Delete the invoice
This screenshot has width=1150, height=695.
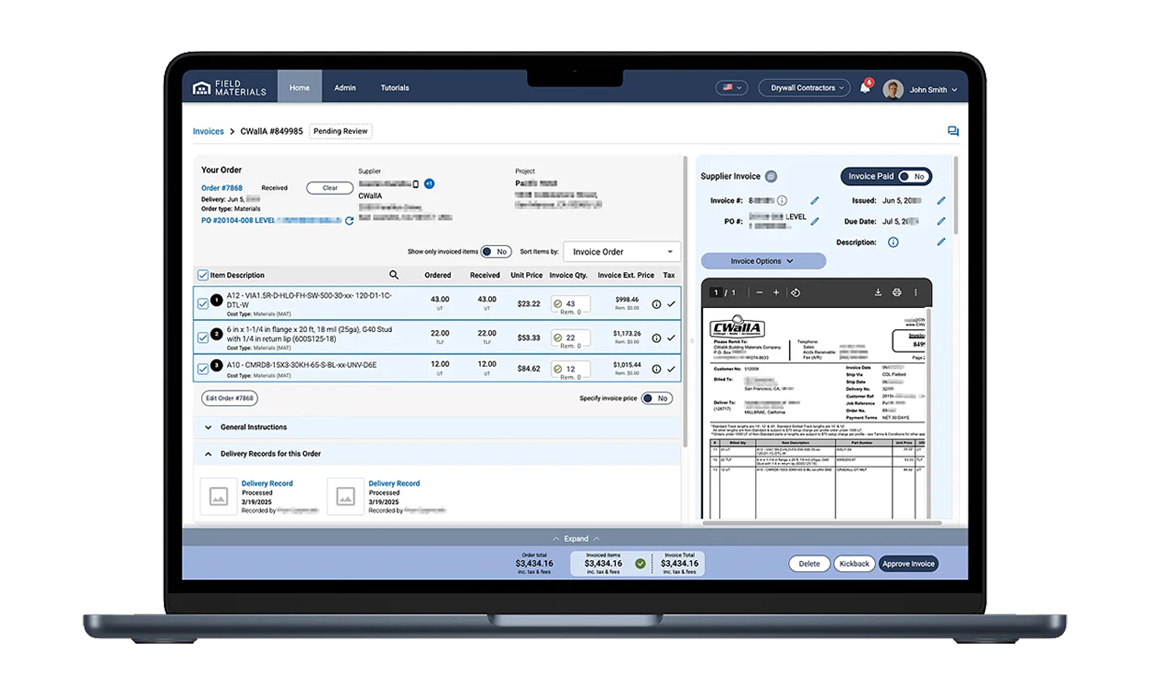point(810,564)
